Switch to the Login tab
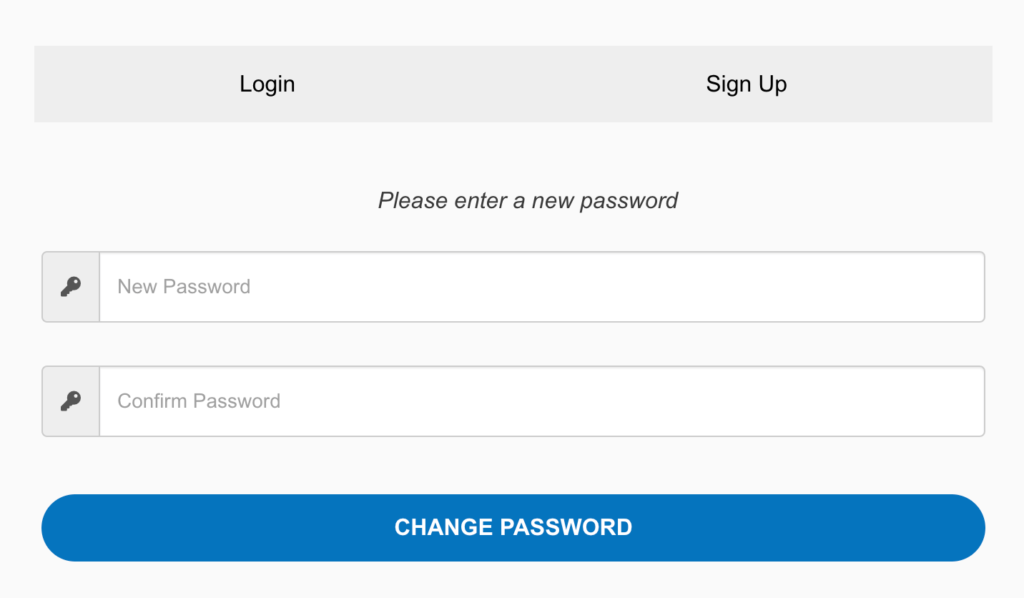The height and width of the screenshot is (598, 1024). point(267,84)
